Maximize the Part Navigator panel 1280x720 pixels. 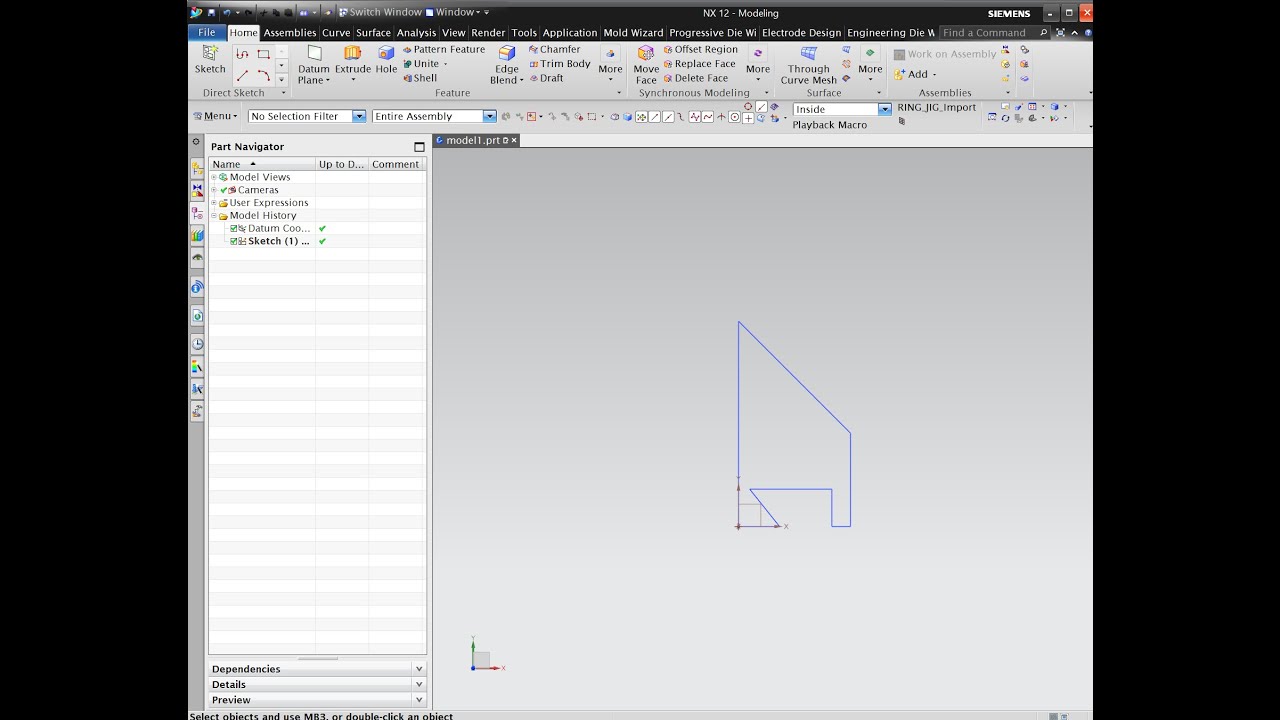(x=419, y=147)
